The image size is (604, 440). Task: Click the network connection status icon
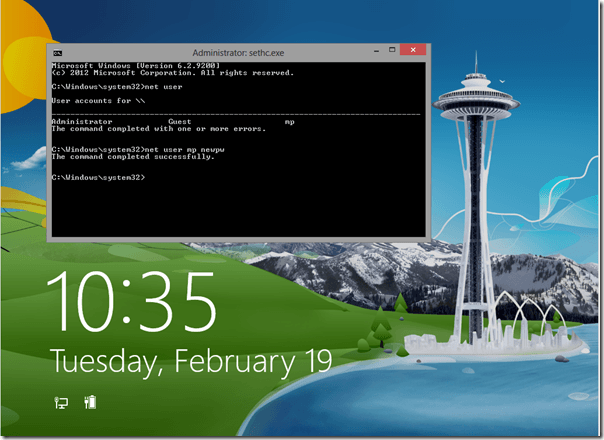click(x=61, y=403)
